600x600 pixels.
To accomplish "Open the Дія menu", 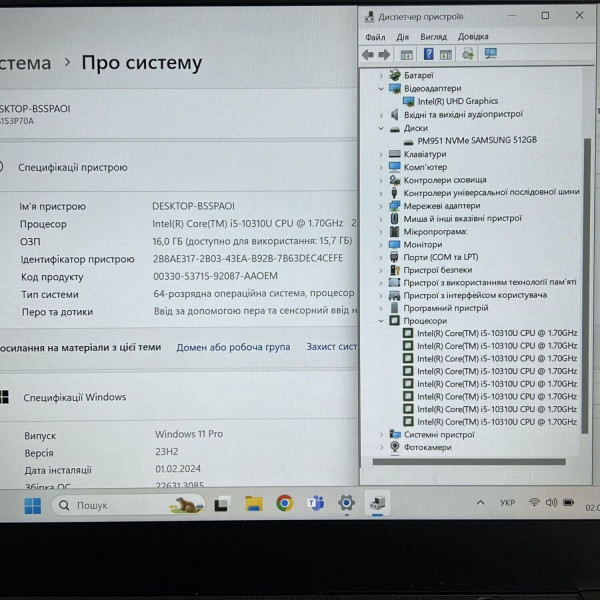I will 402,37.
